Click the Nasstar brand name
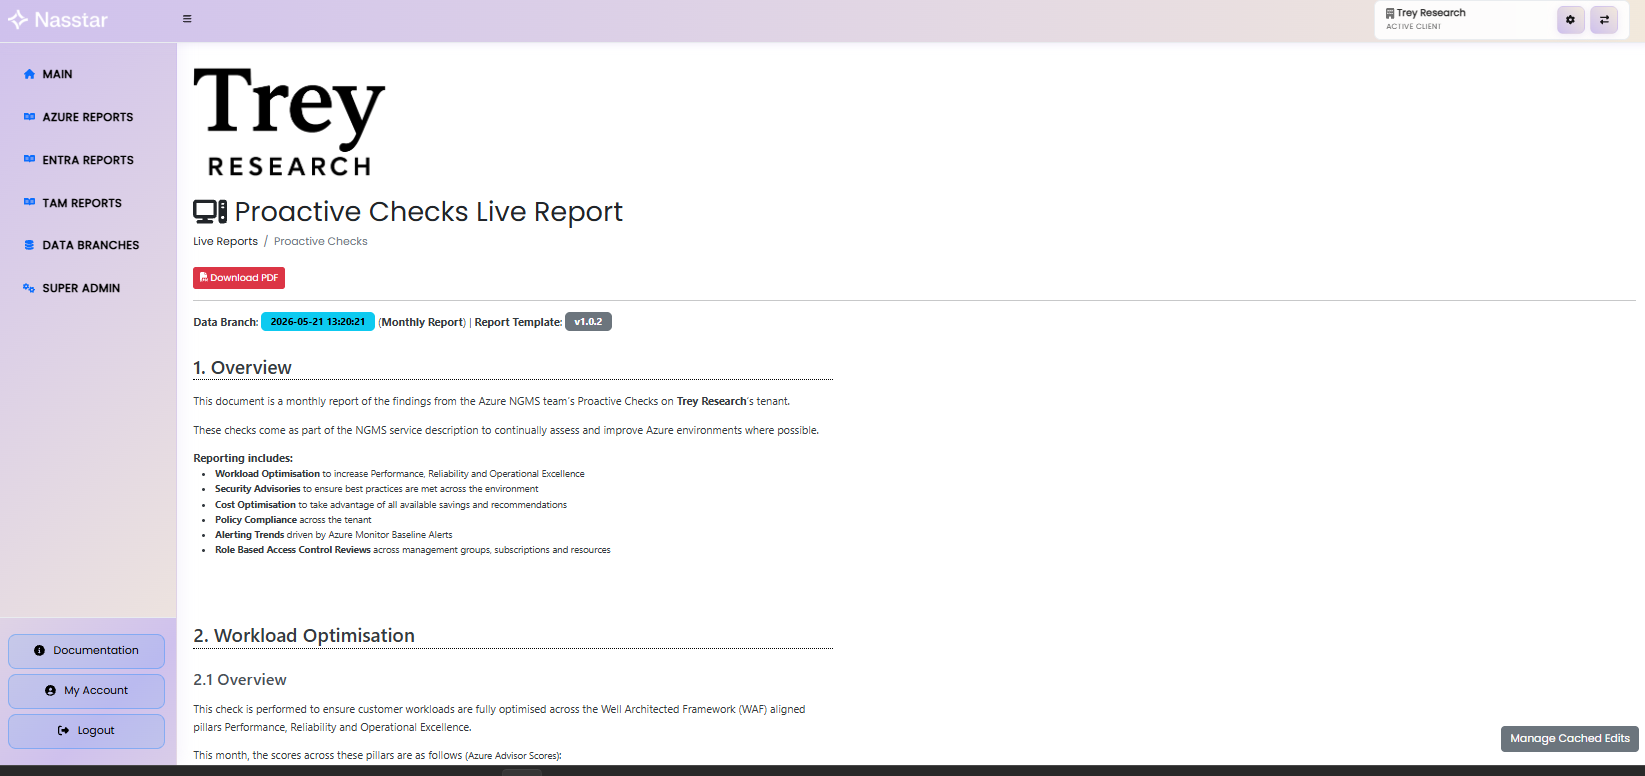 (71, 20)
